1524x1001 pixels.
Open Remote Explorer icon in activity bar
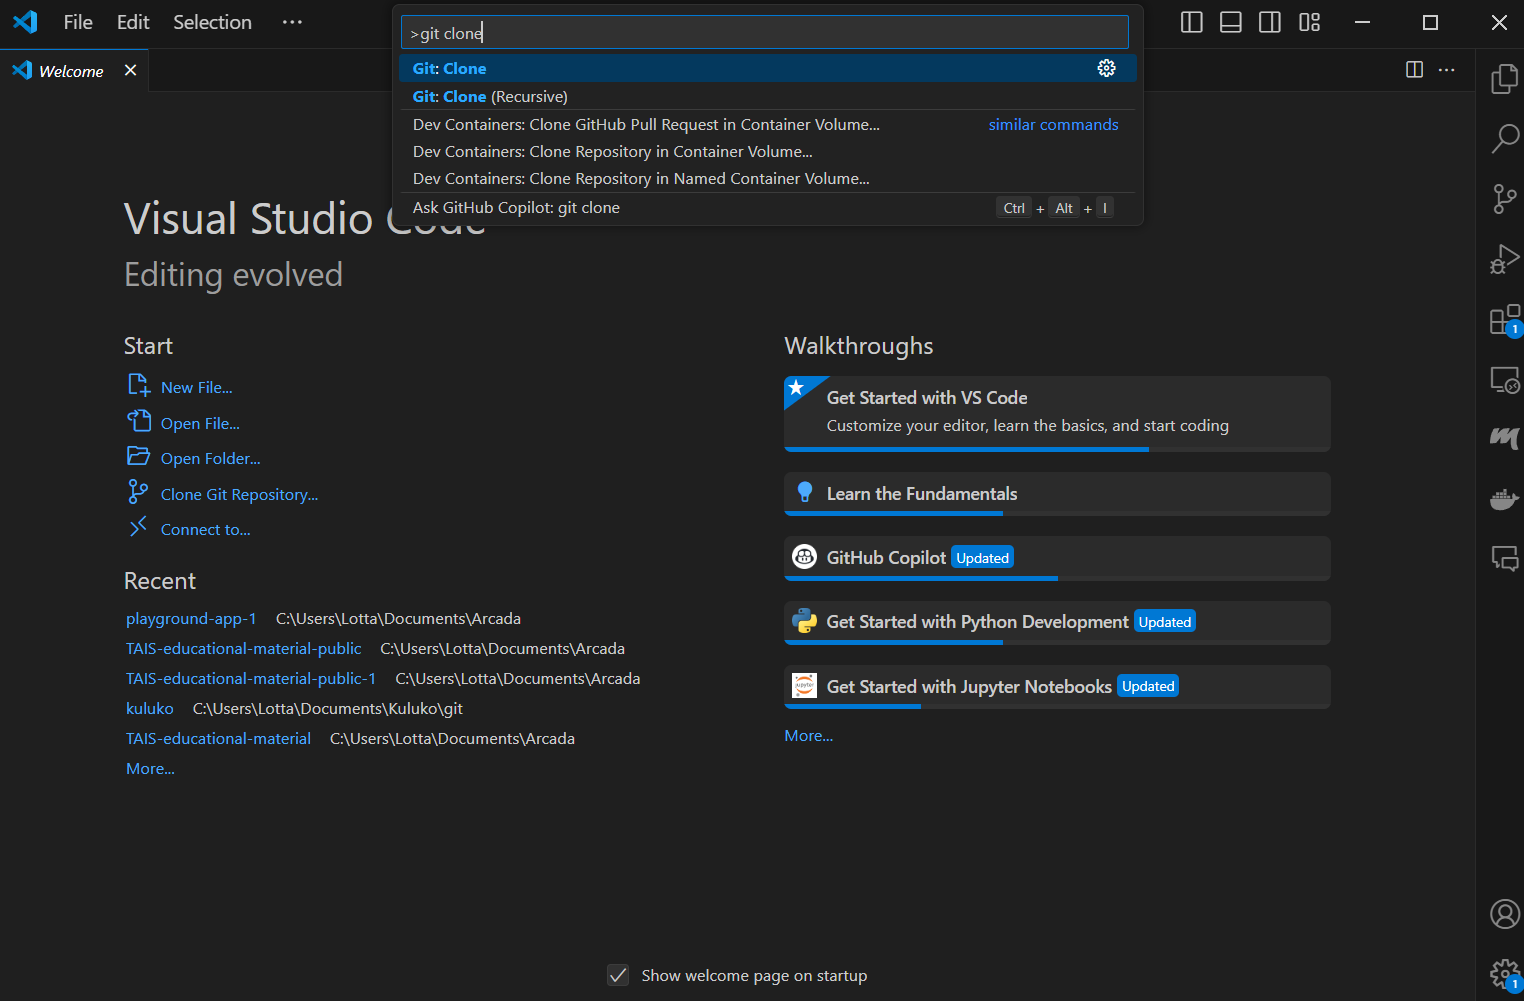click(x=1504, y=380)
